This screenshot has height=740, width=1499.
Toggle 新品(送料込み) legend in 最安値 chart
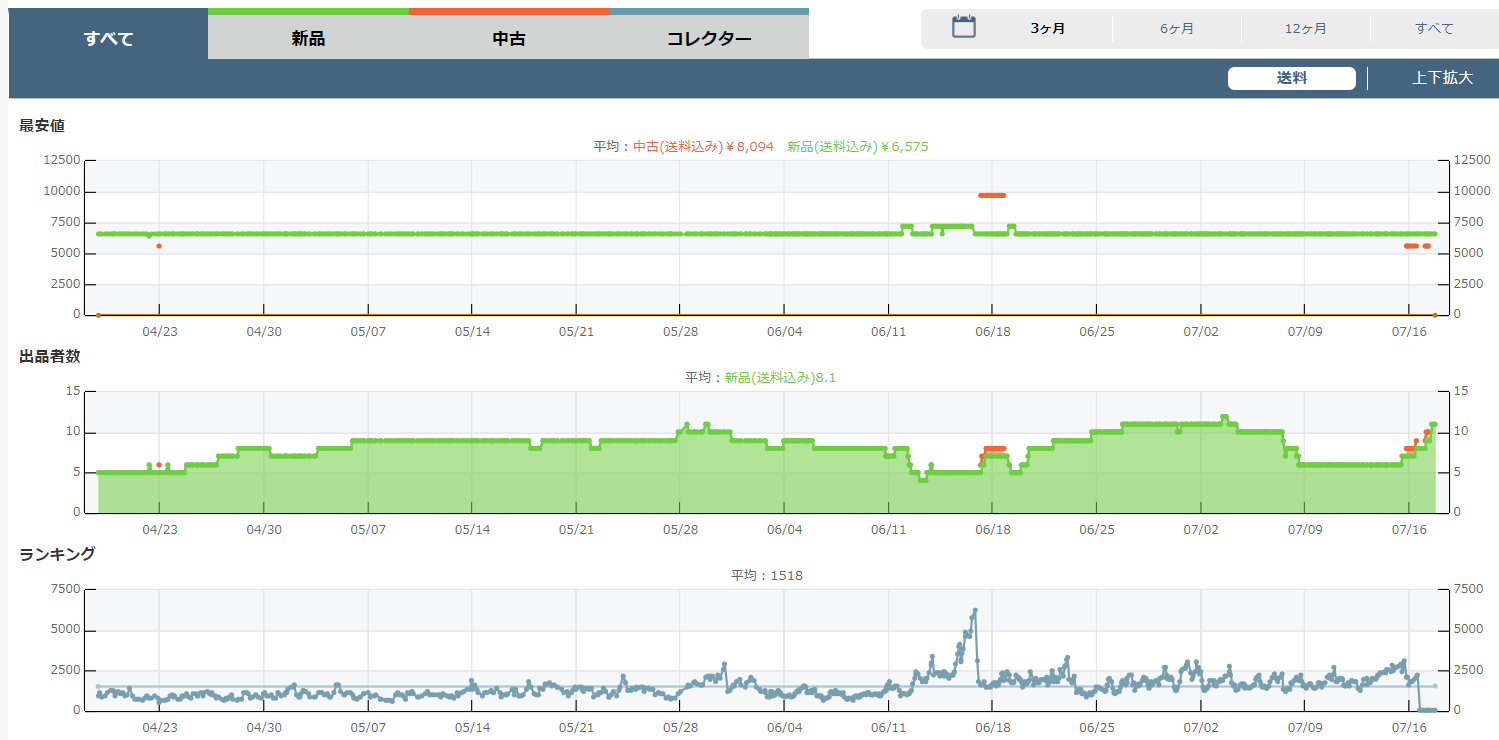857,146
